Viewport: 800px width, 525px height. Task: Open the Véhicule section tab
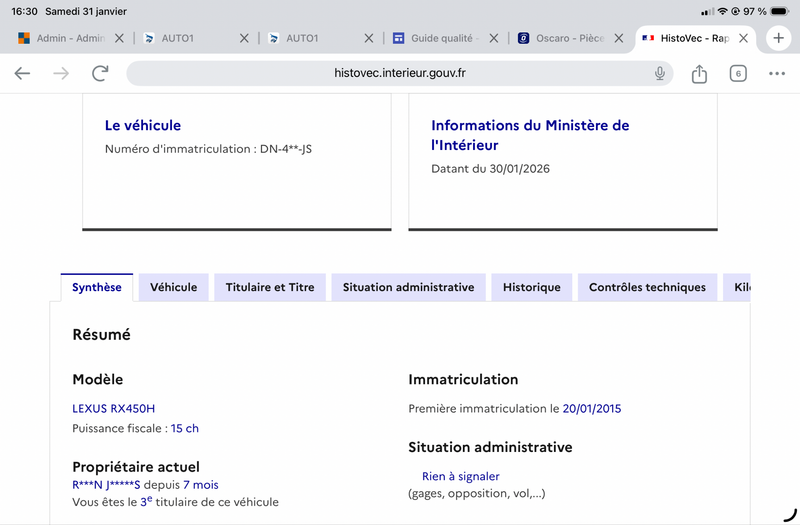173,287
